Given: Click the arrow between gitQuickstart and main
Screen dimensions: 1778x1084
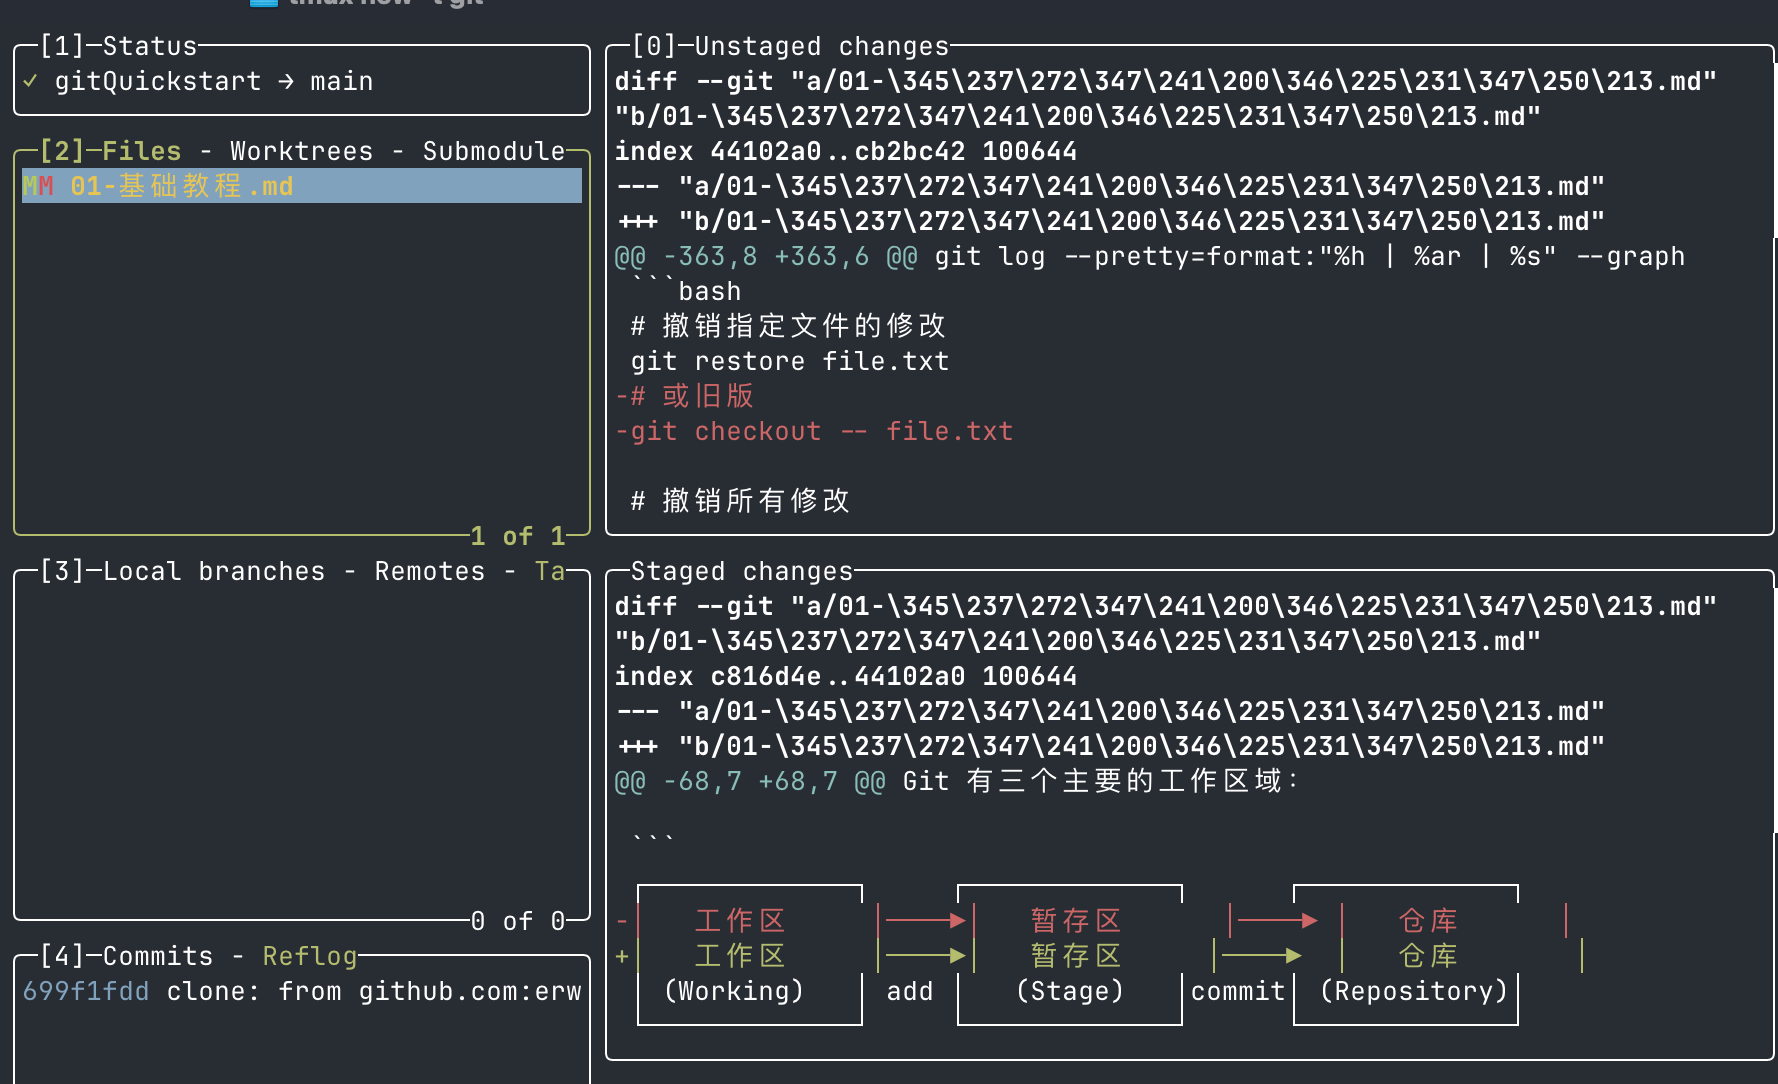Looking at the screenshot, I should (286, 81).
